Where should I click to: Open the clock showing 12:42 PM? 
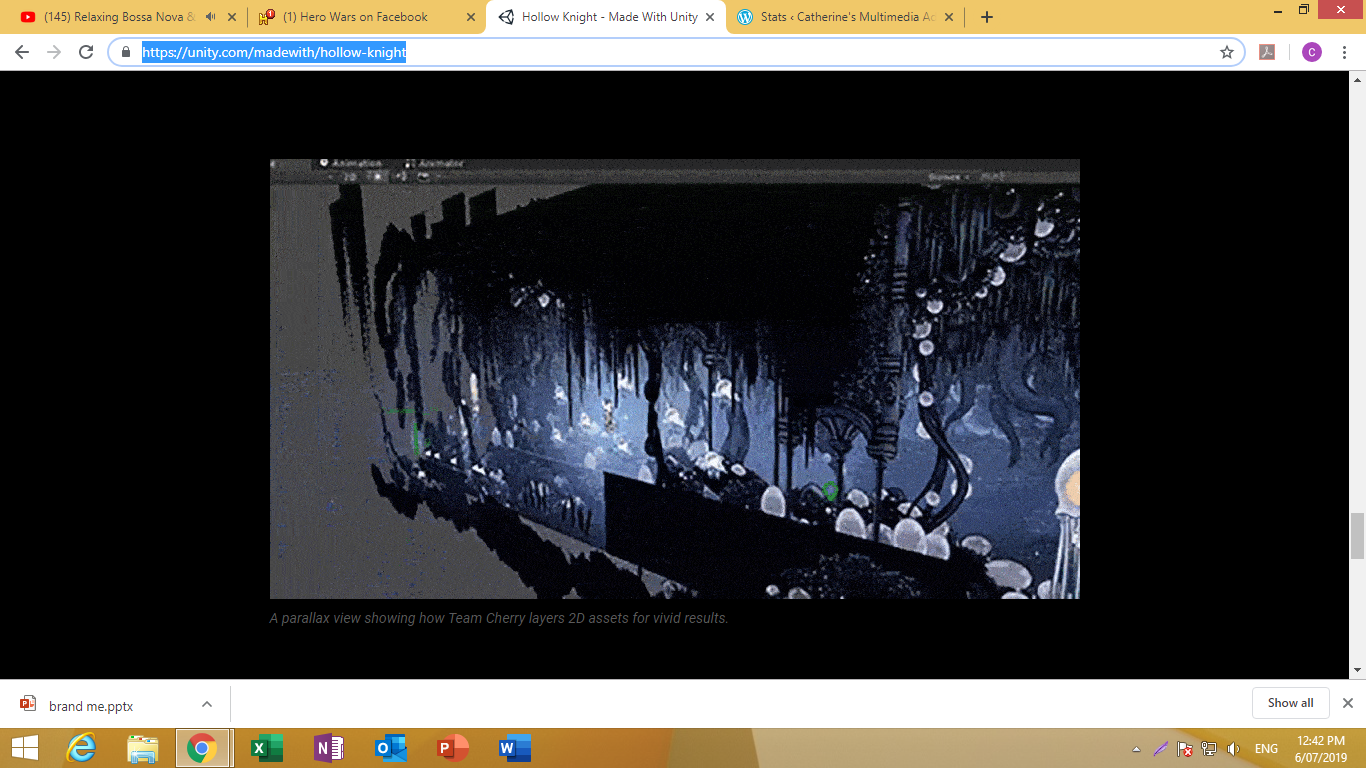tap(1321, 749)
